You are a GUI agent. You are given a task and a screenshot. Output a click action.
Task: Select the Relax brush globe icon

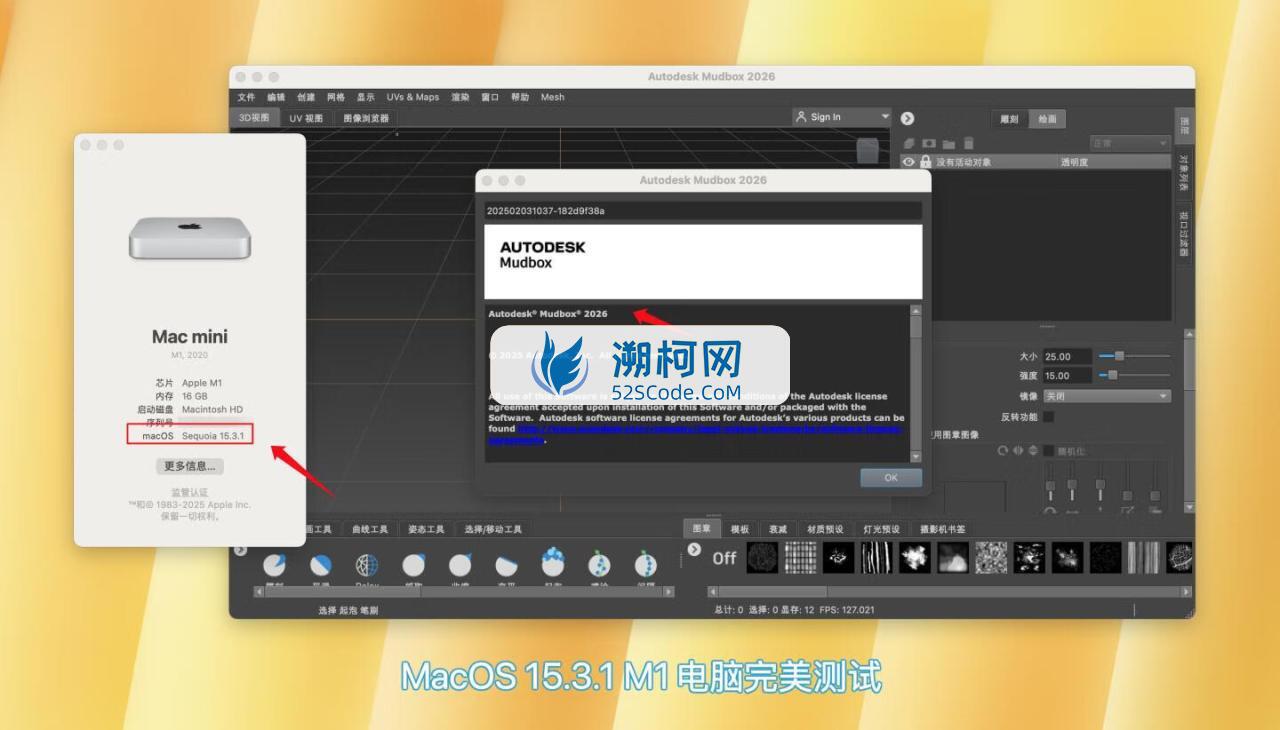pyautogui.click(x=367, y=566)
